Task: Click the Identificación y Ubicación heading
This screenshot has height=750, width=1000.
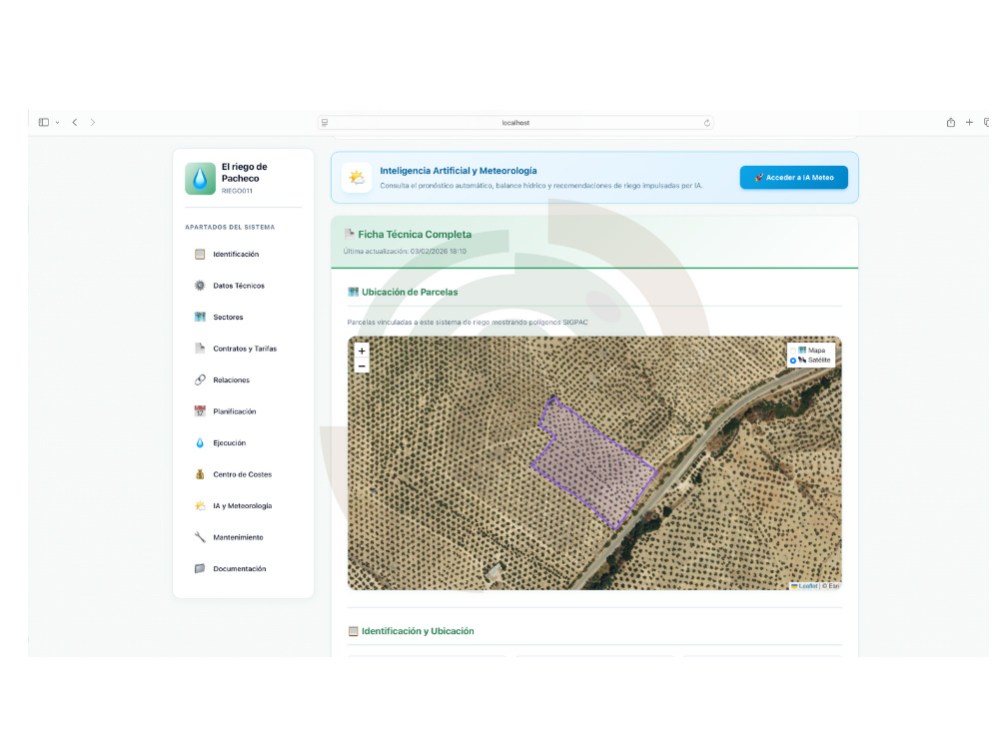Action: click(x=418, y=631)
